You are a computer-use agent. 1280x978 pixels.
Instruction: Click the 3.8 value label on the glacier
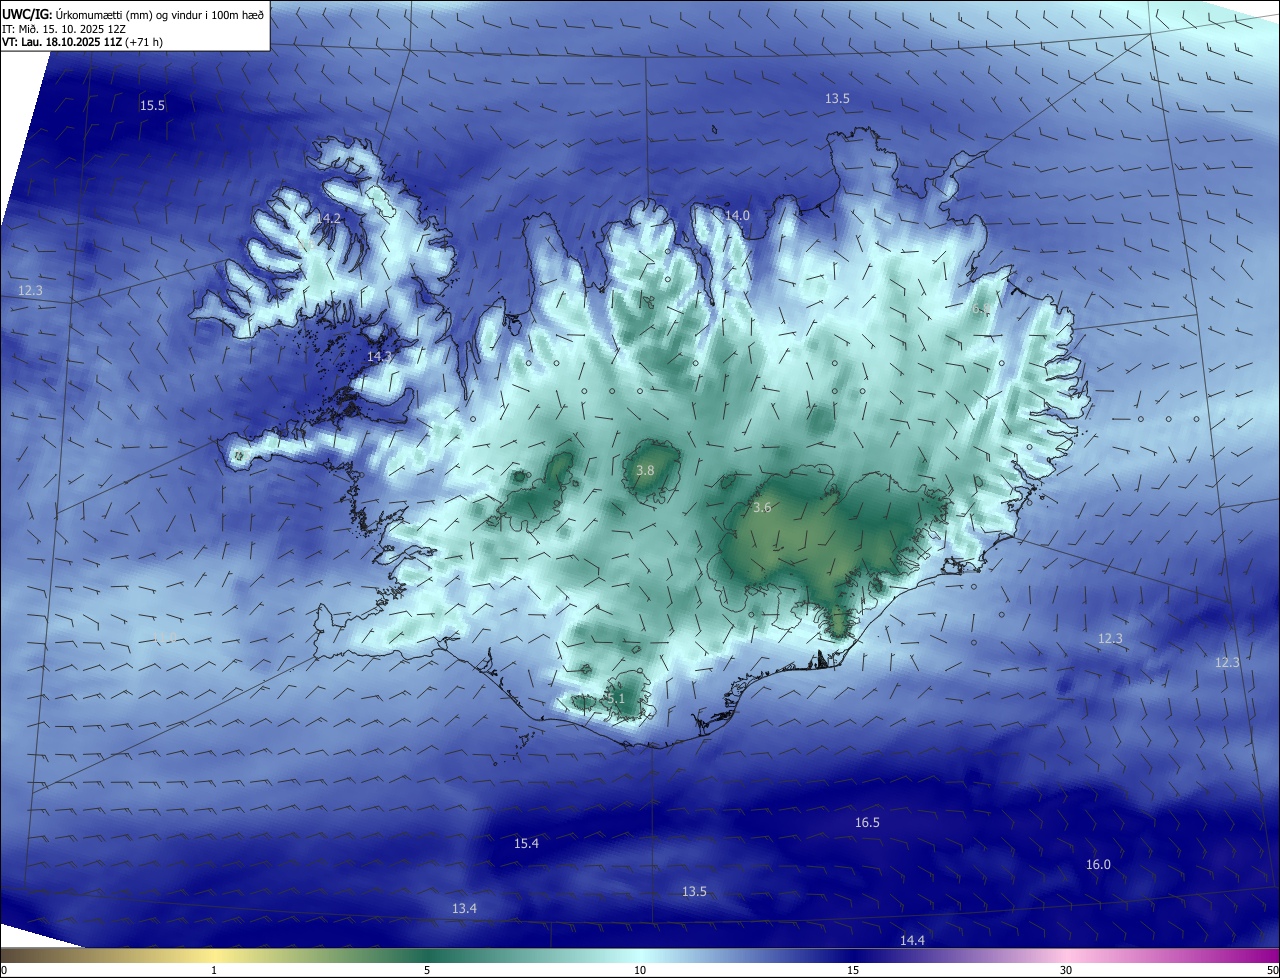point(645,470)
